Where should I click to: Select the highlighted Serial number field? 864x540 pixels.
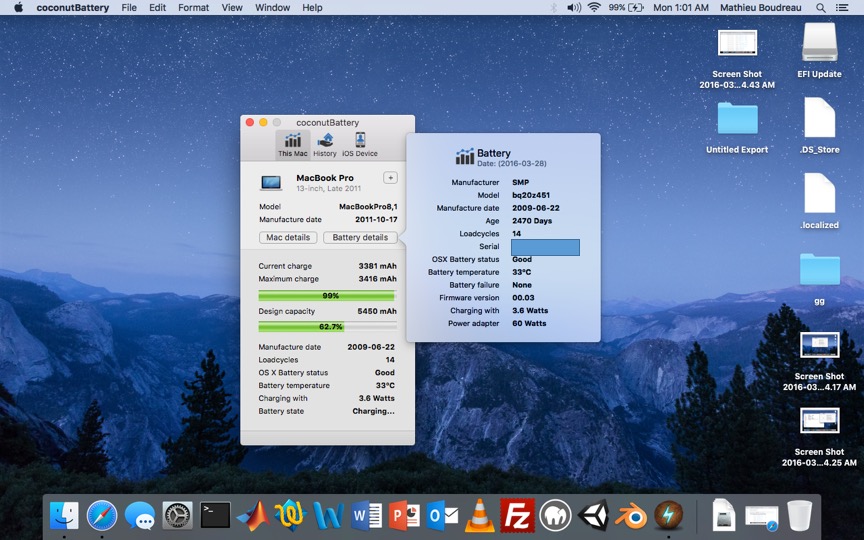(x=545, y=247)
